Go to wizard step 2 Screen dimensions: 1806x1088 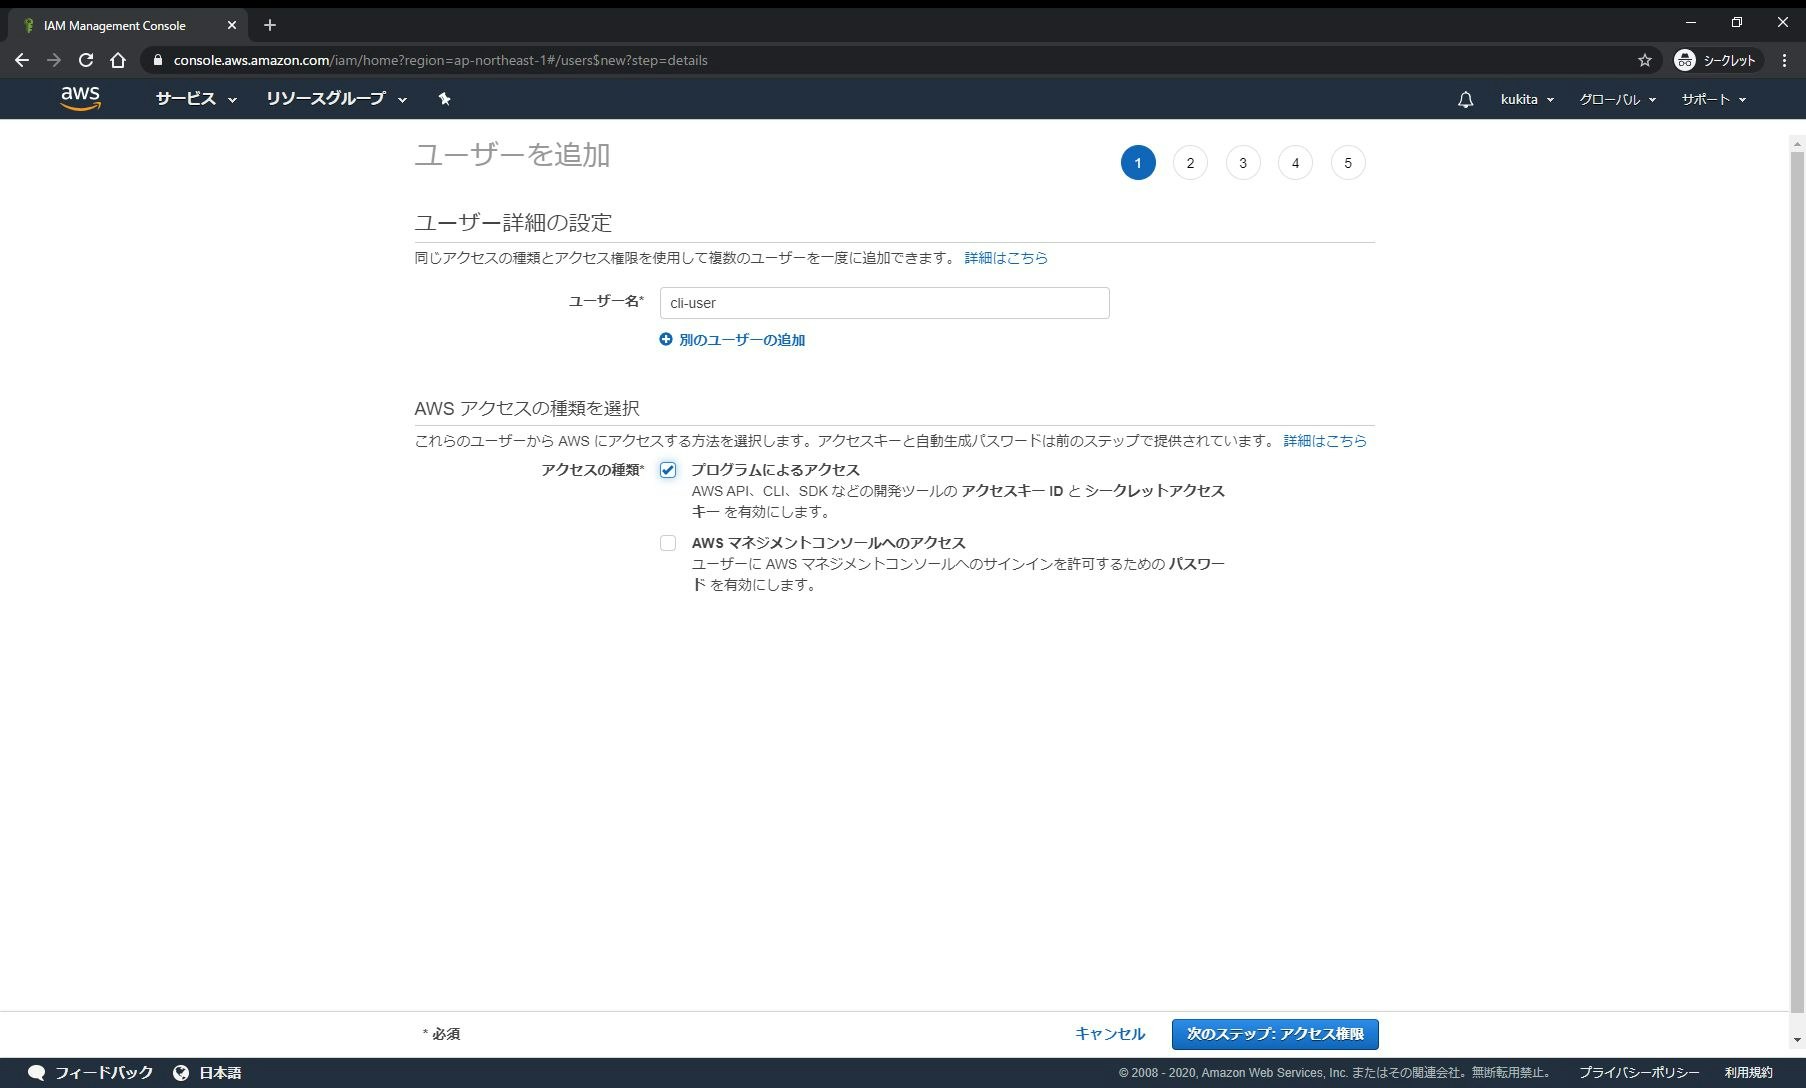pos(1190,163)
